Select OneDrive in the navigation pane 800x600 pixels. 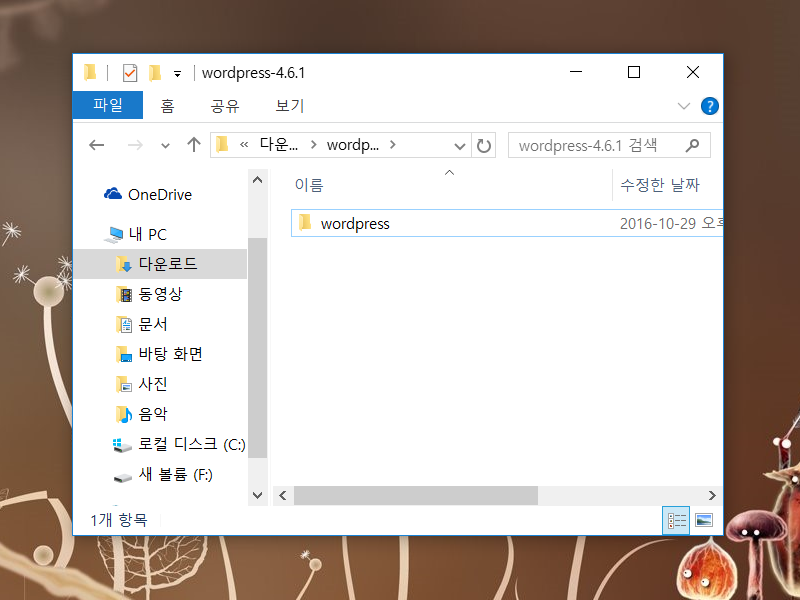point(160,194)
